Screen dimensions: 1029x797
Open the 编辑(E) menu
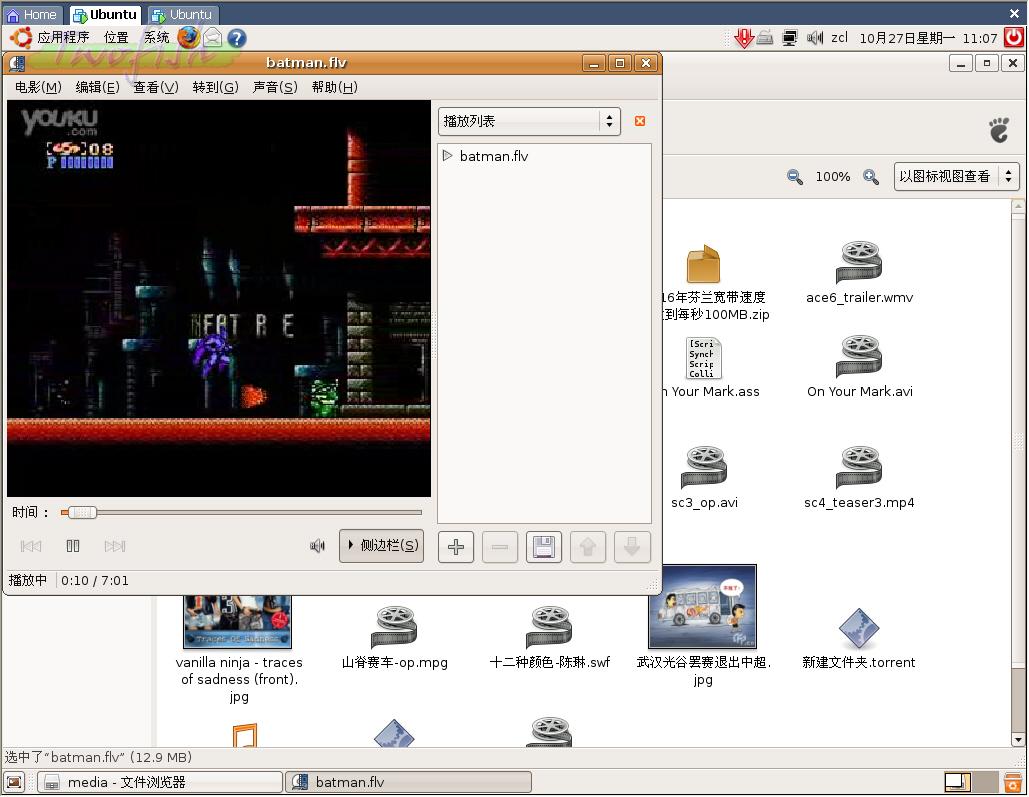point(97,87)
